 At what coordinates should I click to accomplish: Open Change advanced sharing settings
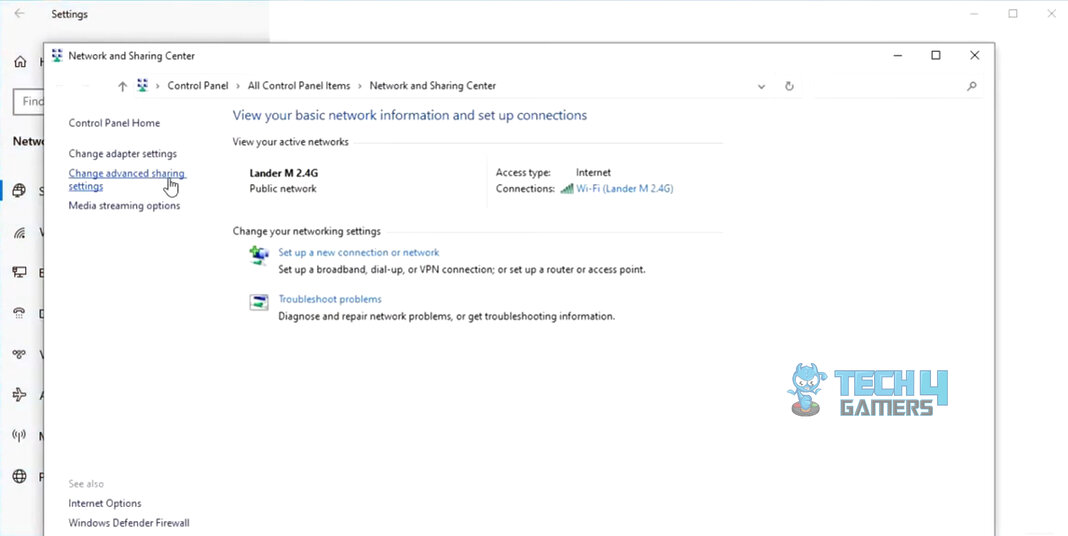click(x=126, y=174)
